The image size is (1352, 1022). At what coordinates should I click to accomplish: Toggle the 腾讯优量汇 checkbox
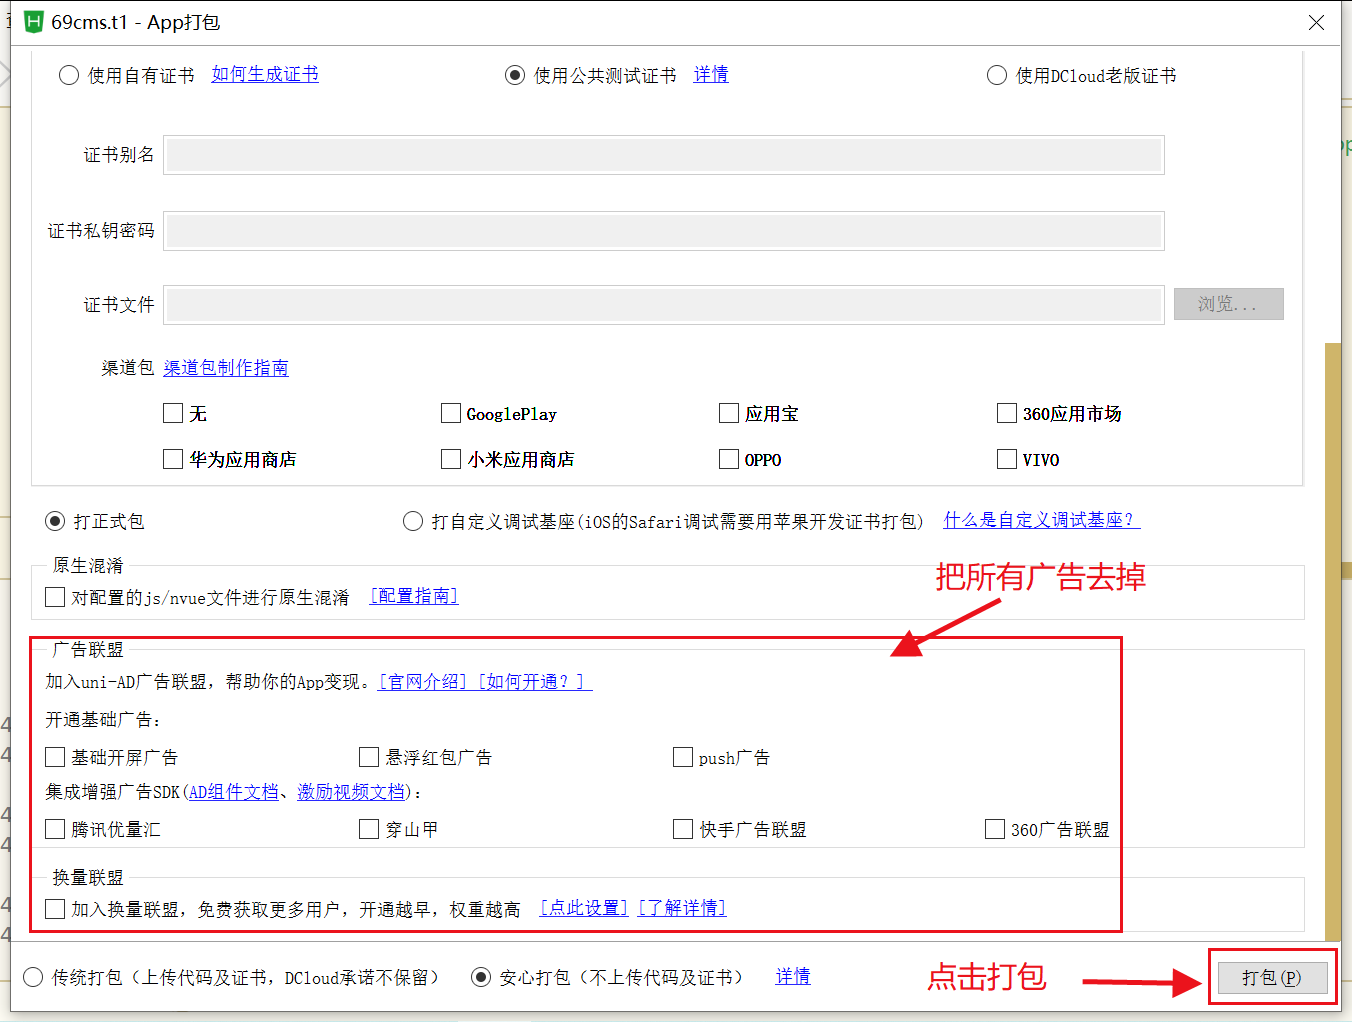click(x=55, y=829)
